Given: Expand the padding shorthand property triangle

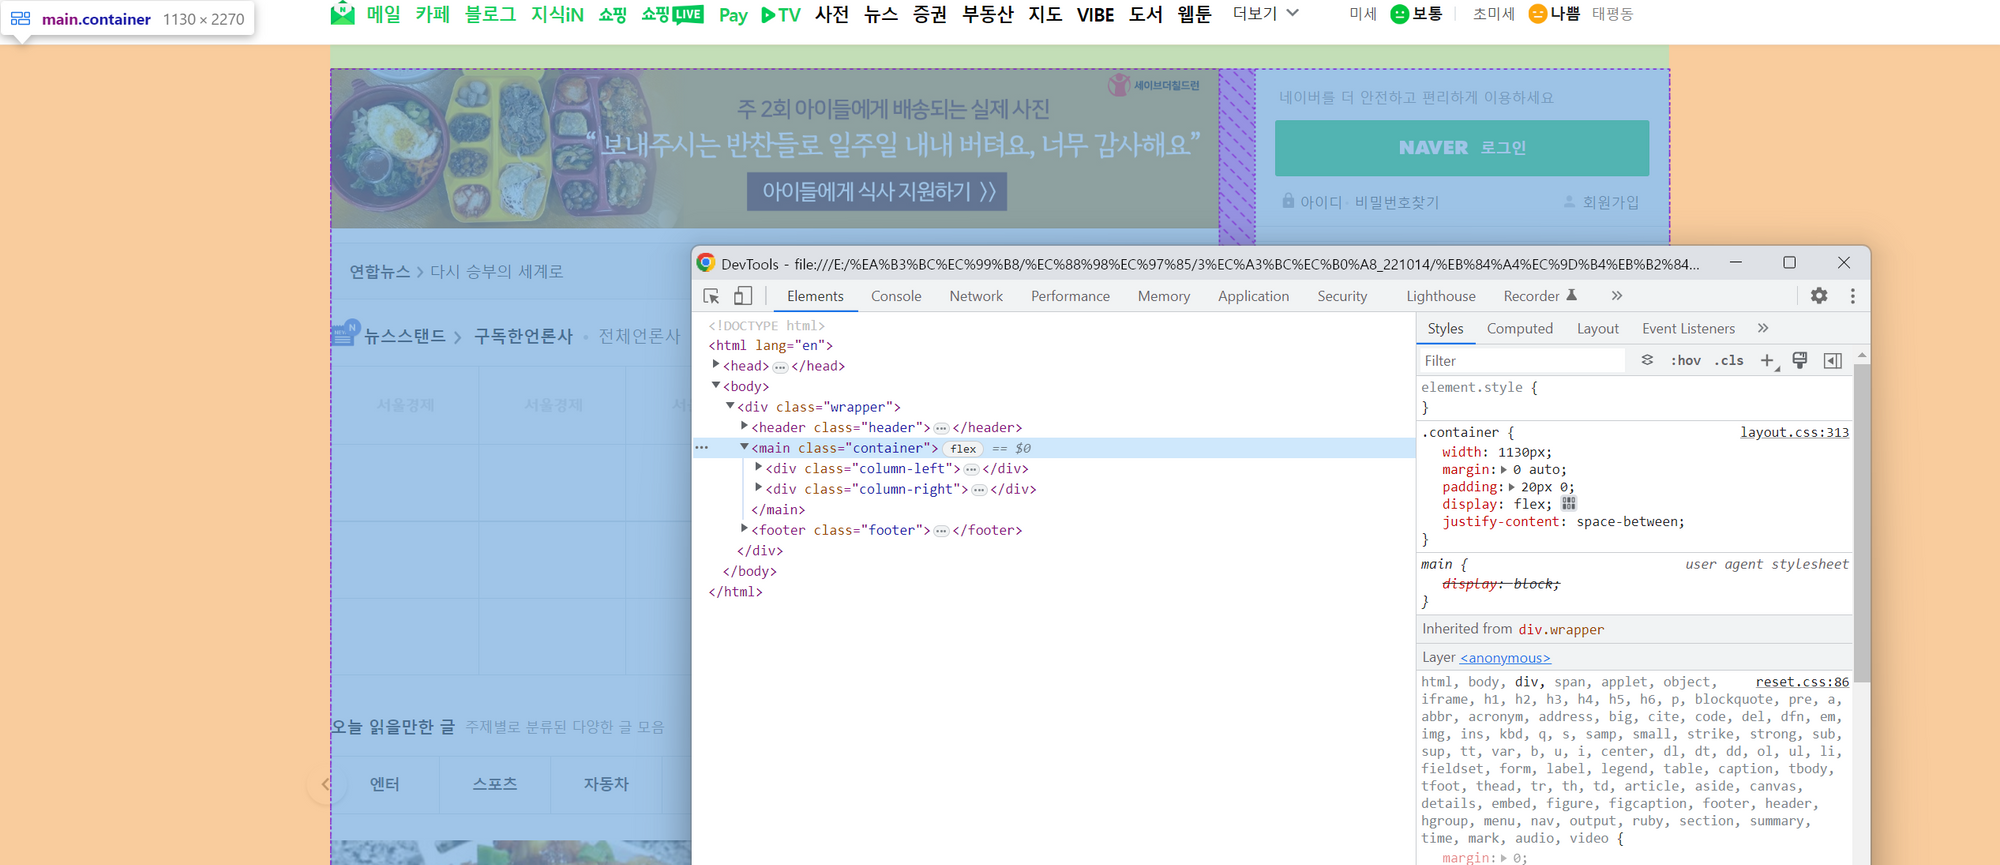Looking at the screenshot, I should (x=1512, y=487).
